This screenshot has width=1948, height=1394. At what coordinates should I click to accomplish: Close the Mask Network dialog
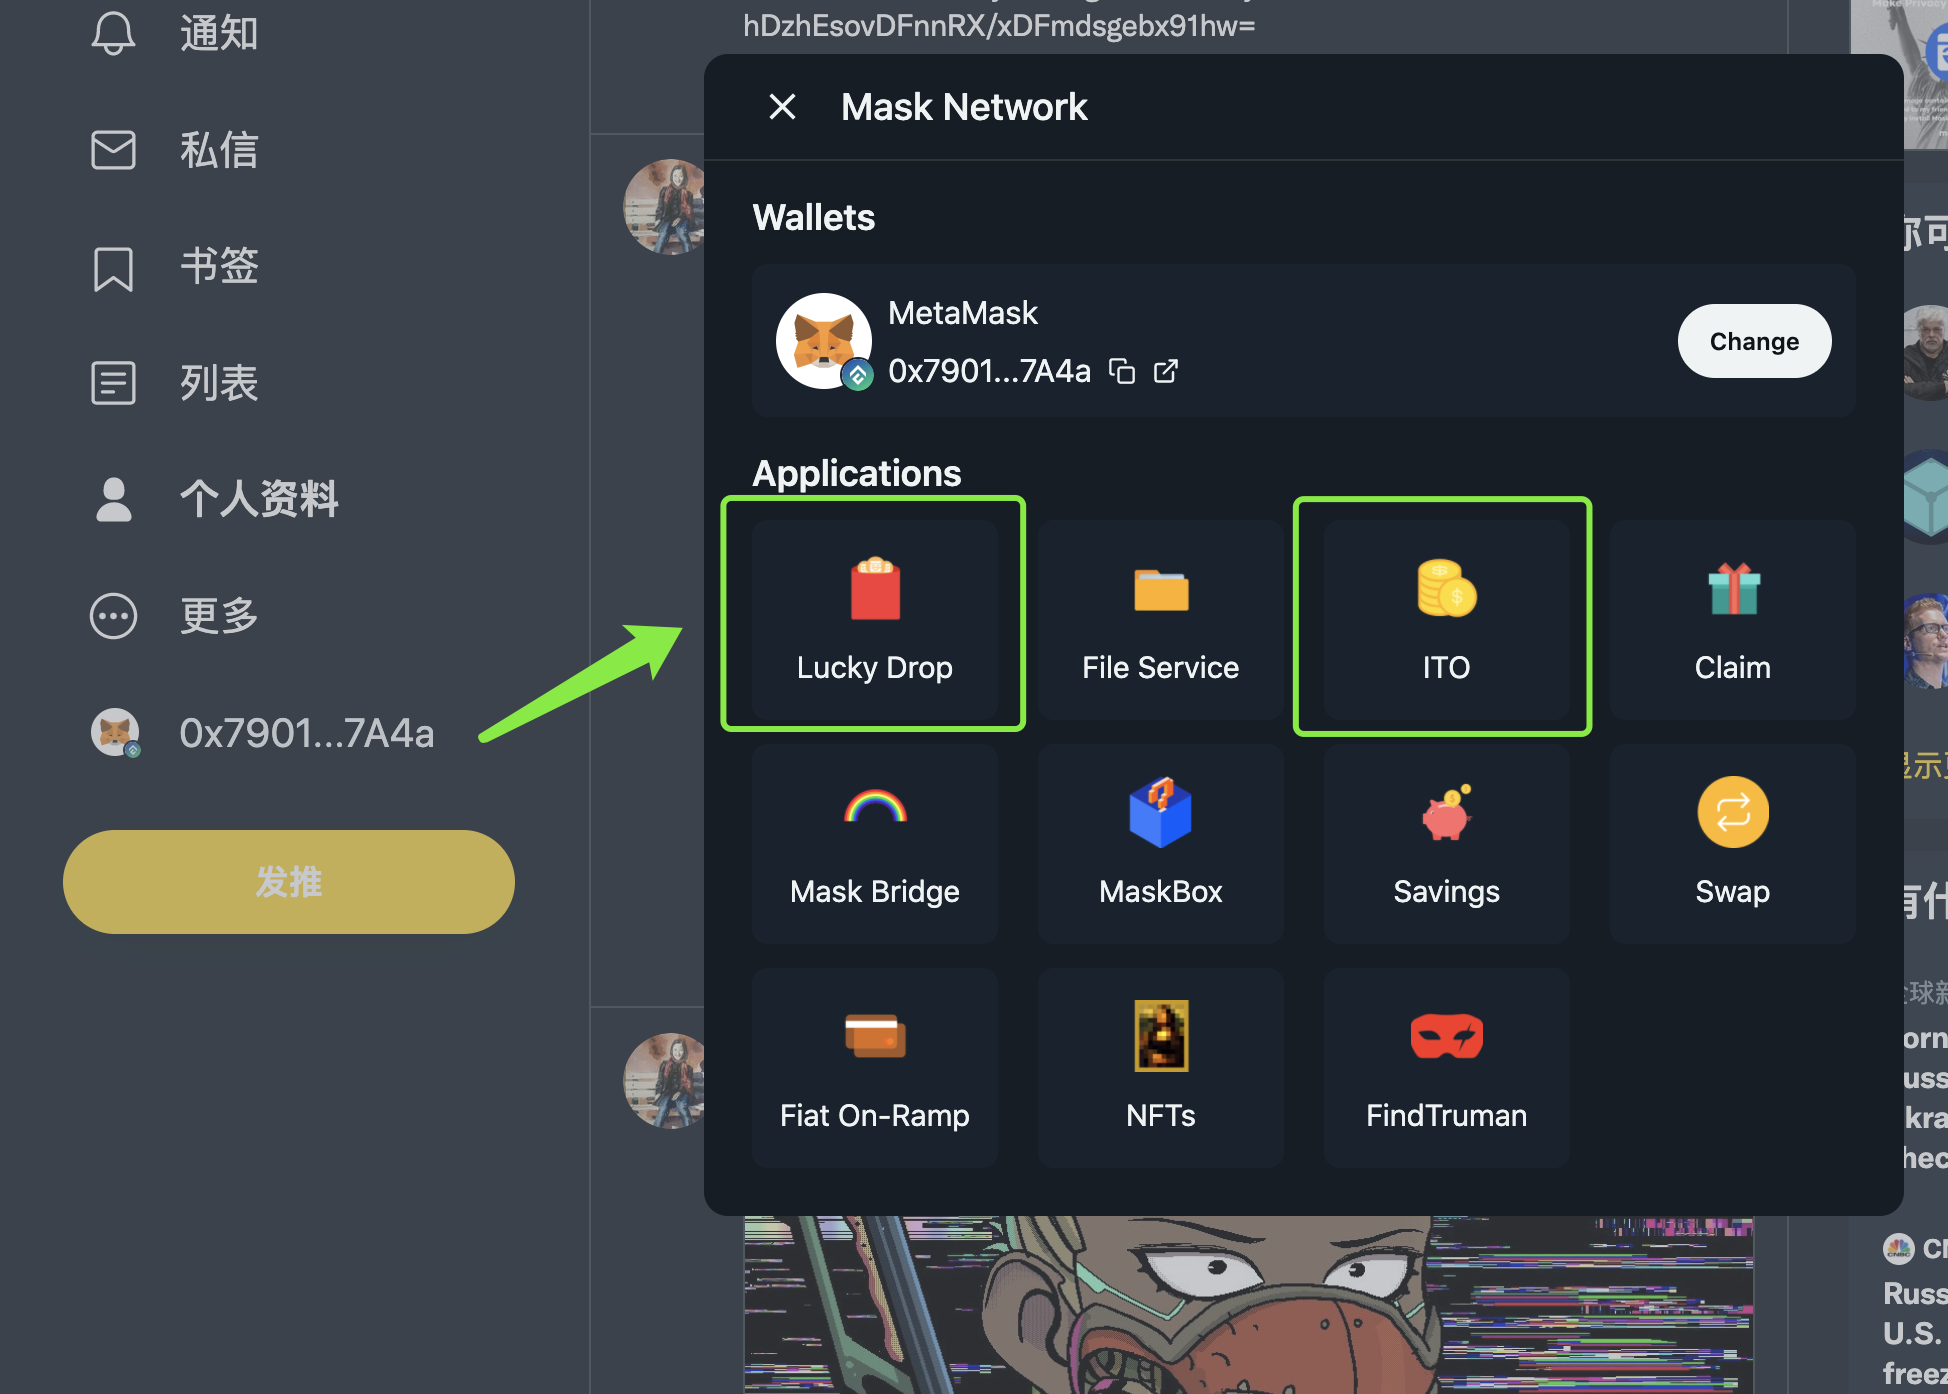coord(782,107)
